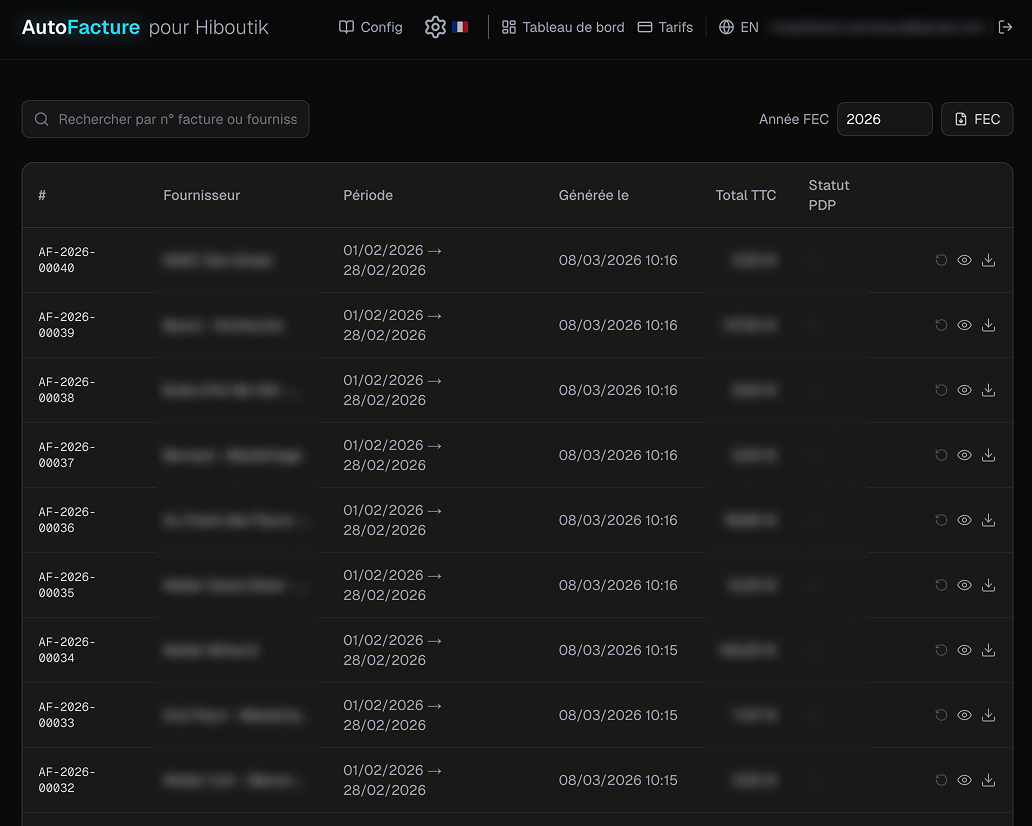Open Tableau de bord from the header

[562, 27]
